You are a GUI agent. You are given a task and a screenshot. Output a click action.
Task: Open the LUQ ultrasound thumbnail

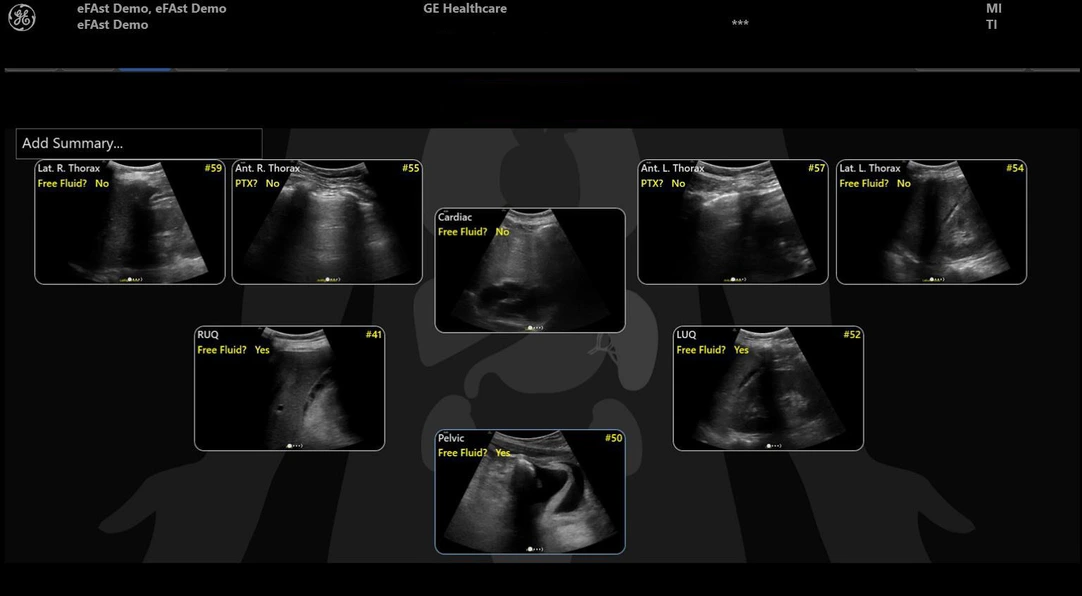point(768,395)
